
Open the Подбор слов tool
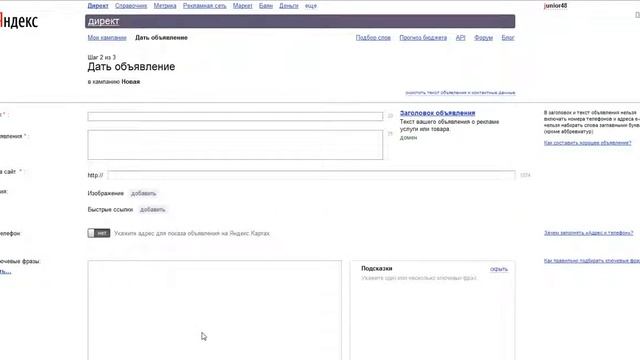point(373,38)
